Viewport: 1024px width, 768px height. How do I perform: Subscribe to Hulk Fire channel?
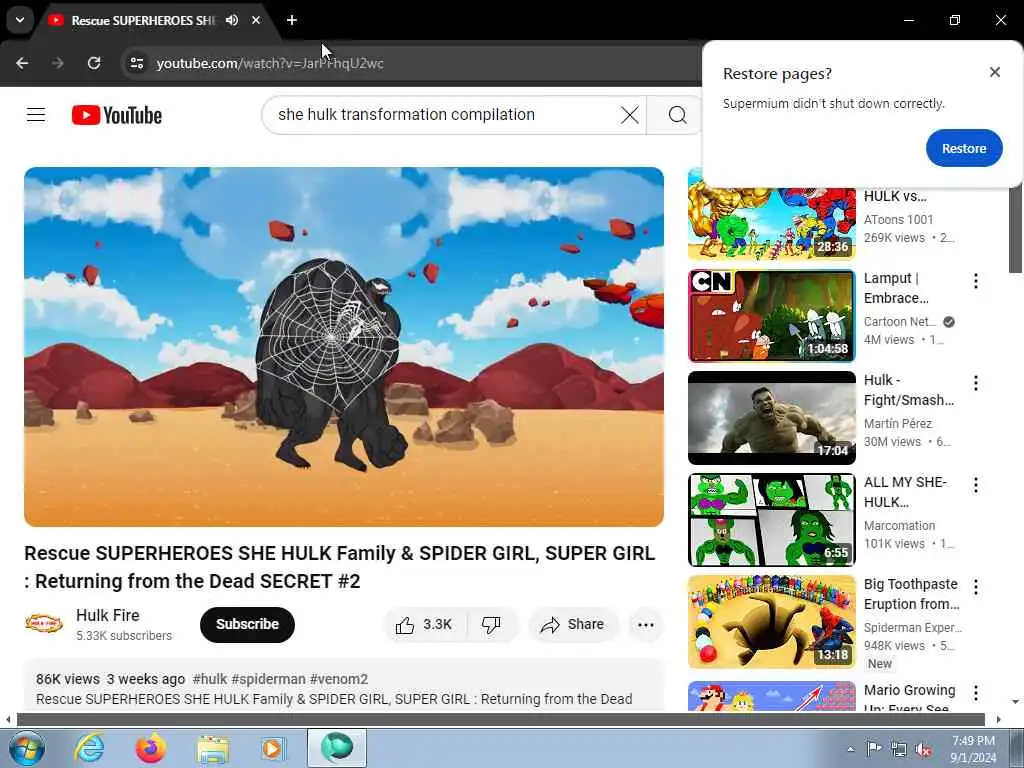248,624
